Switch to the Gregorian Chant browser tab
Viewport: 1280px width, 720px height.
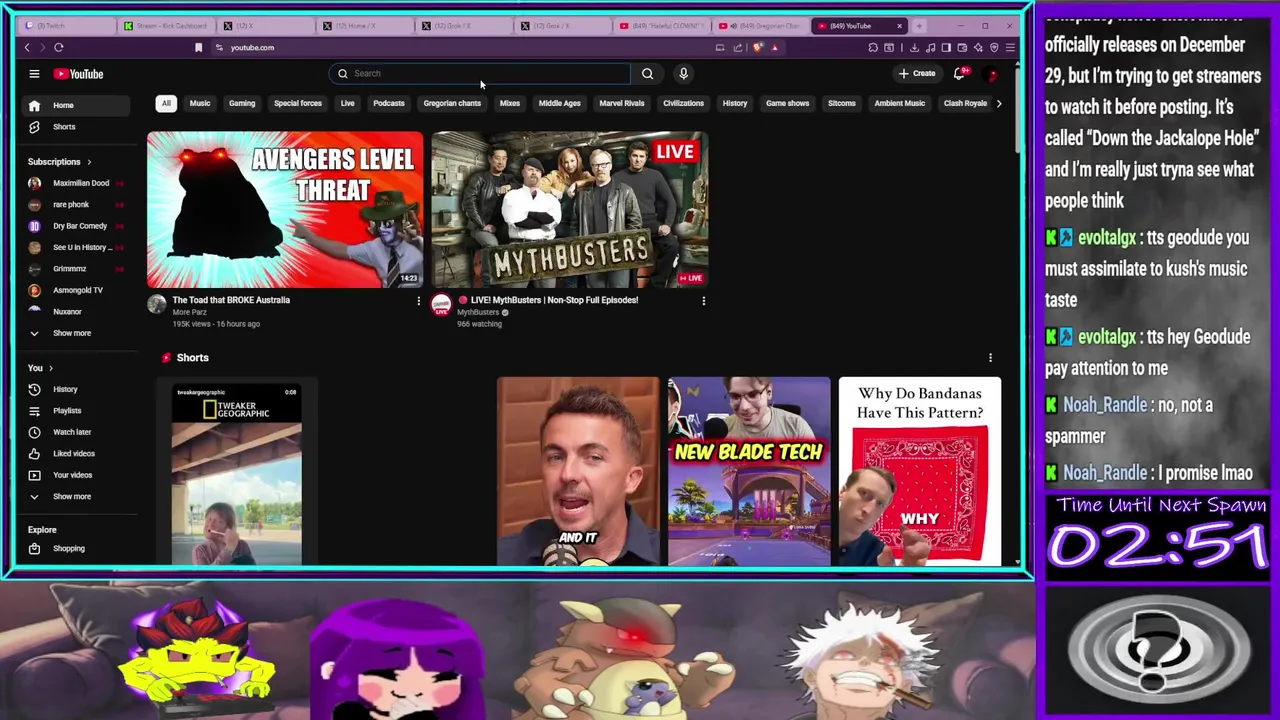[760, 26]
